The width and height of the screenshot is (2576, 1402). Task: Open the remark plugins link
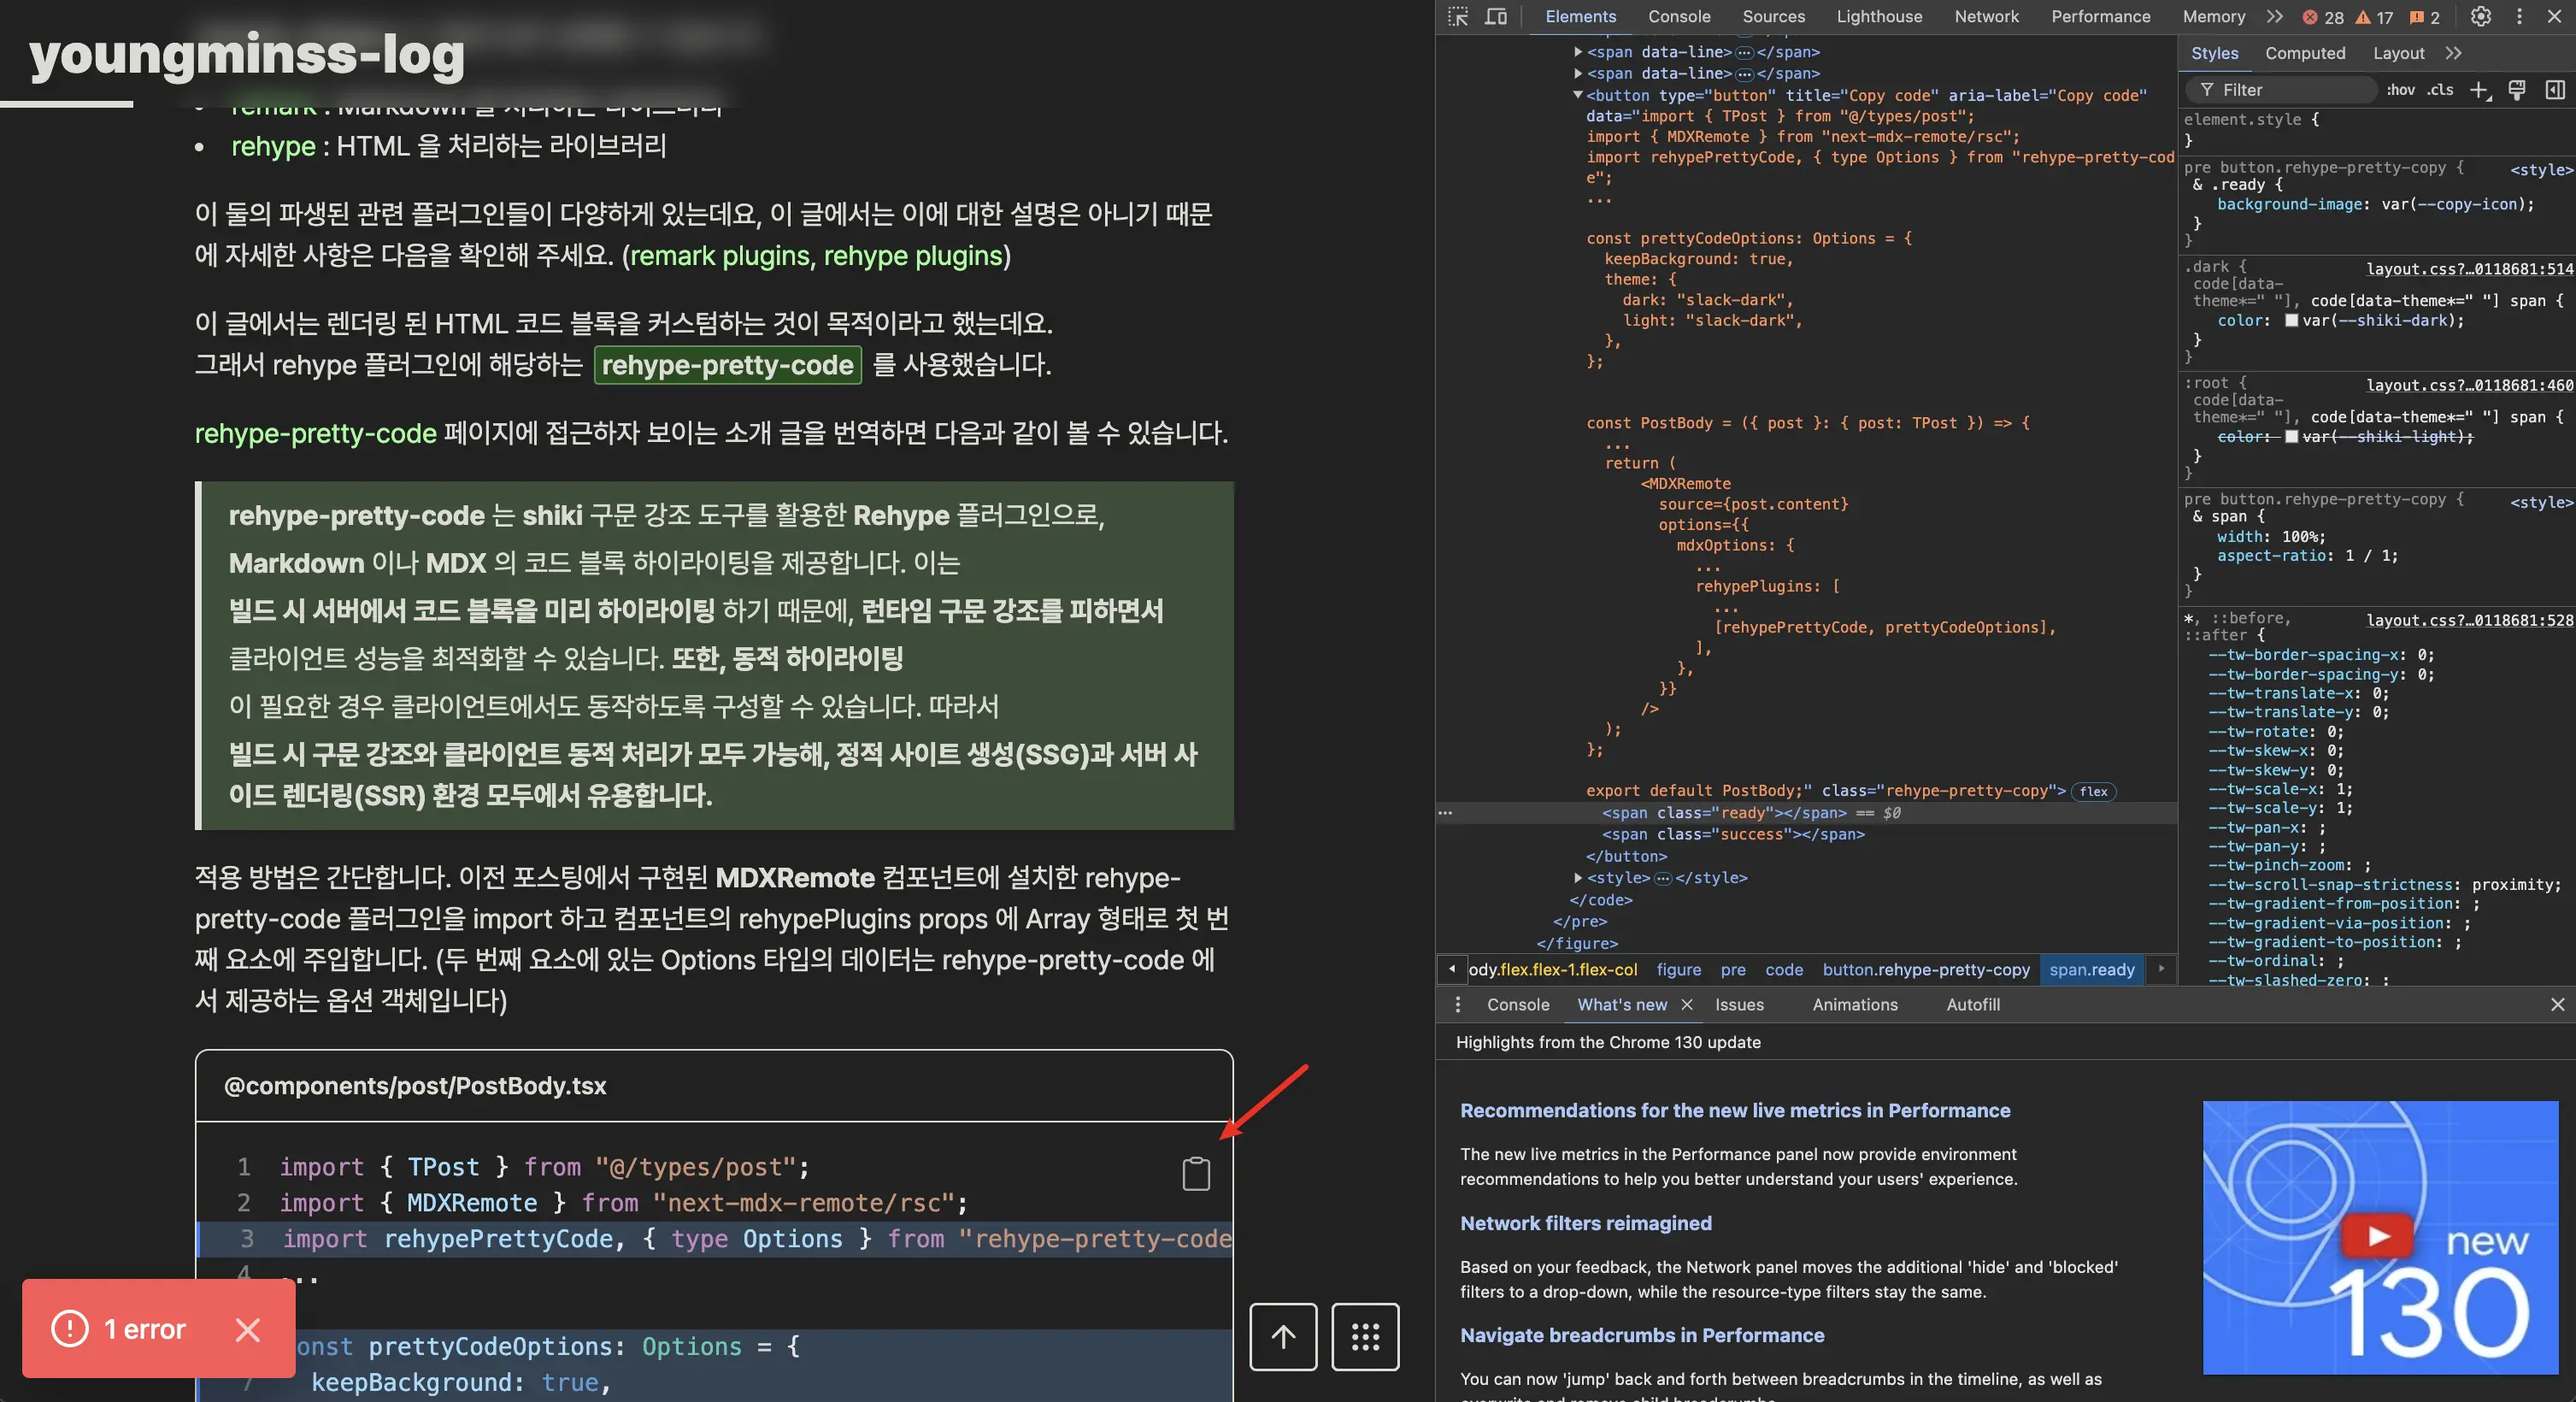pos(719,256)
